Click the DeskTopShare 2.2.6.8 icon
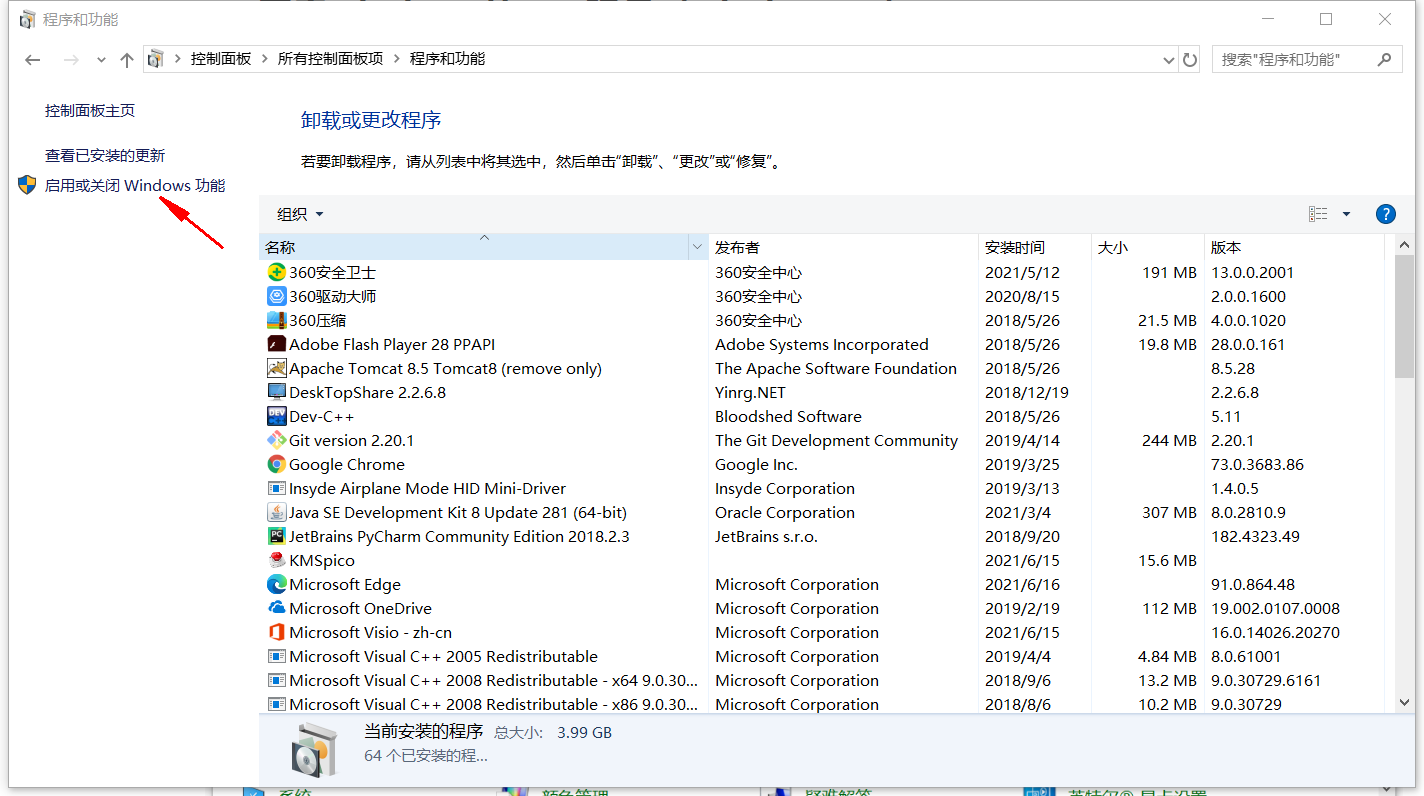Viewport: 1424px width, 796px height. tap(277, 392)
